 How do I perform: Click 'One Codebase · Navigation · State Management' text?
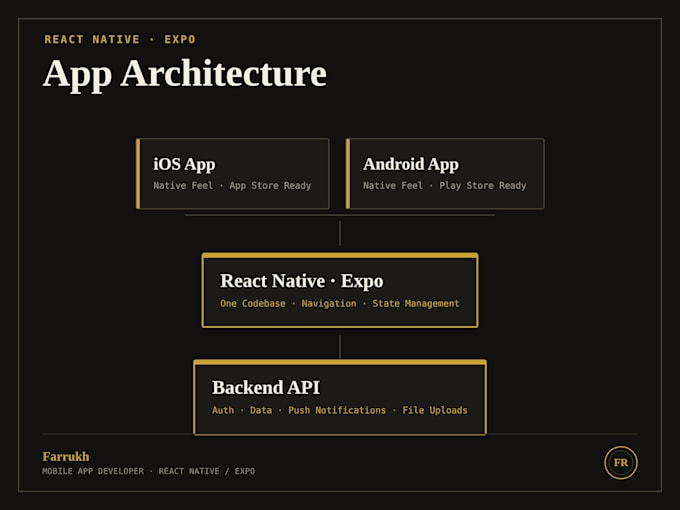340,304
